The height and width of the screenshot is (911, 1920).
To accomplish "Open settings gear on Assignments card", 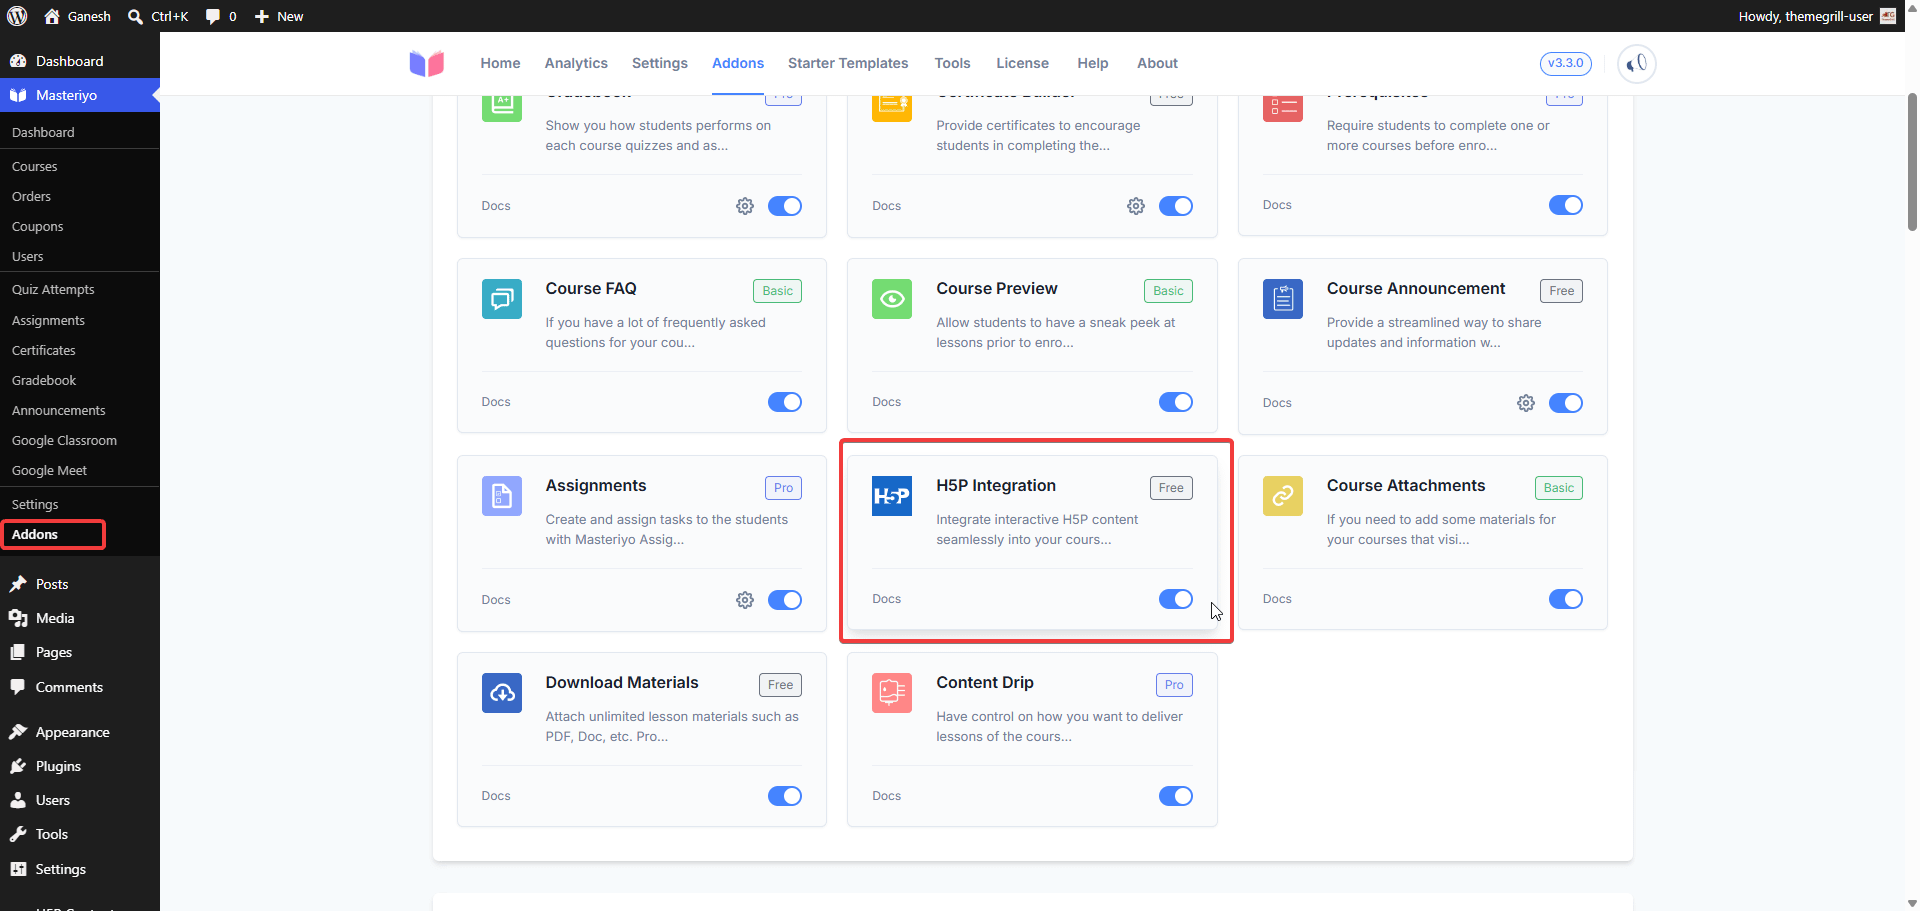I will (x=745, y=600).
